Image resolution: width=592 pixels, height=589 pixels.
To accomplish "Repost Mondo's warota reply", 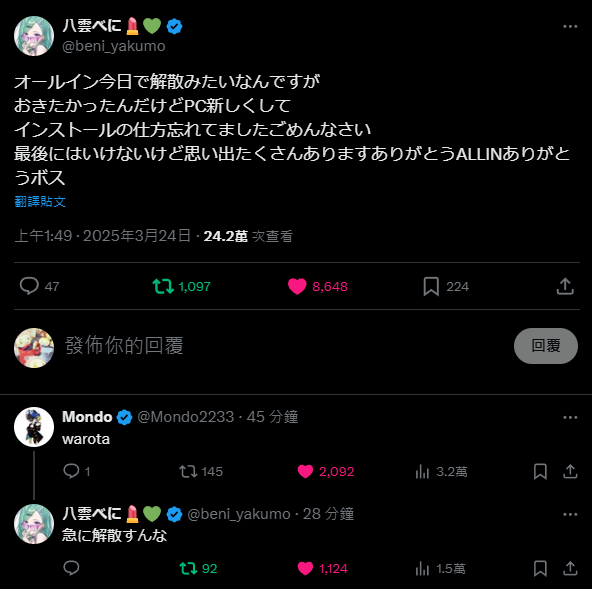I will tap(188, 471).
